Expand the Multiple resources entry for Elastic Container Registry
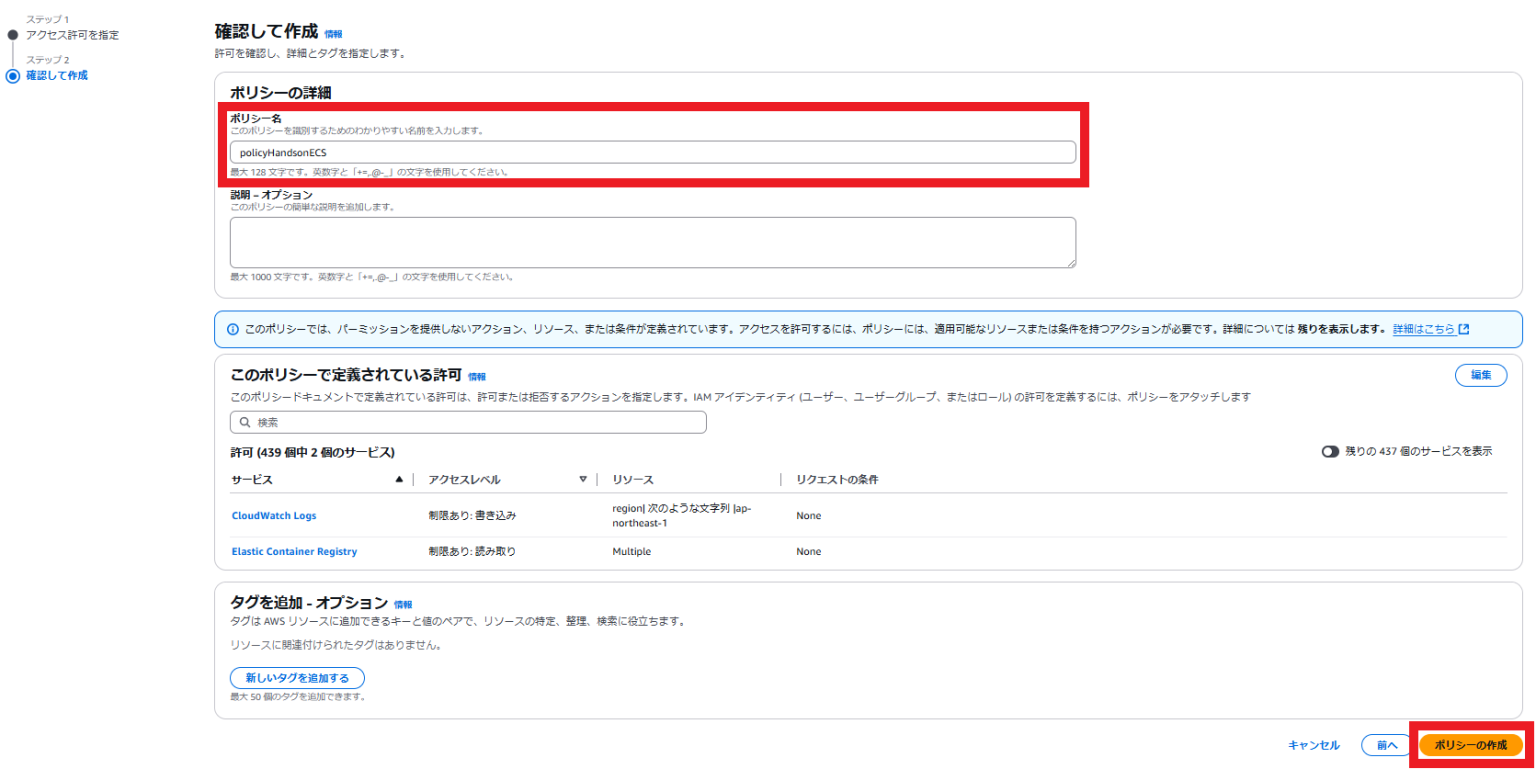This screenshot has height=769, width=1536. tap(633, 551)
